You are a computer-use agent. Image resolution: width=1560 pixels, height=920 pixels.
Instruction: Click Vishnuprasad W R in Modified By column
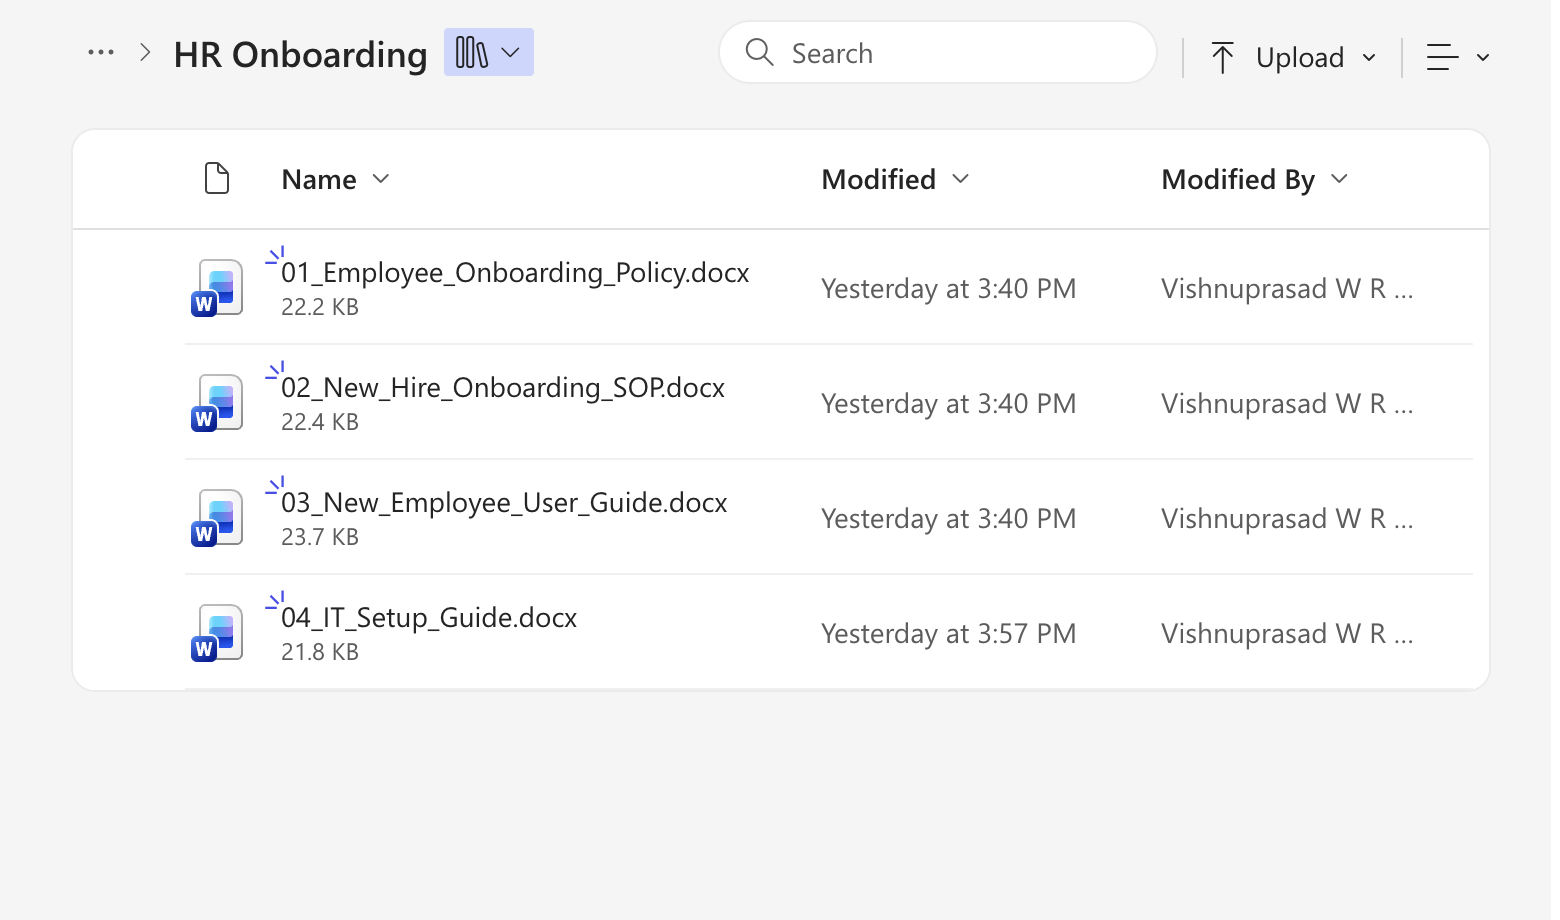tap(1286, 288)
